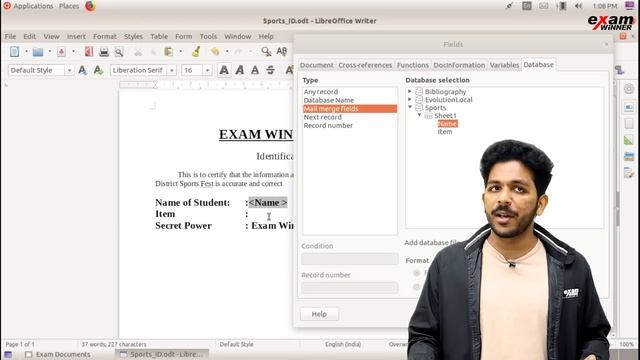Click the Print icon
Viewport: 640px width, 360px height.
[x=104, y=52]
